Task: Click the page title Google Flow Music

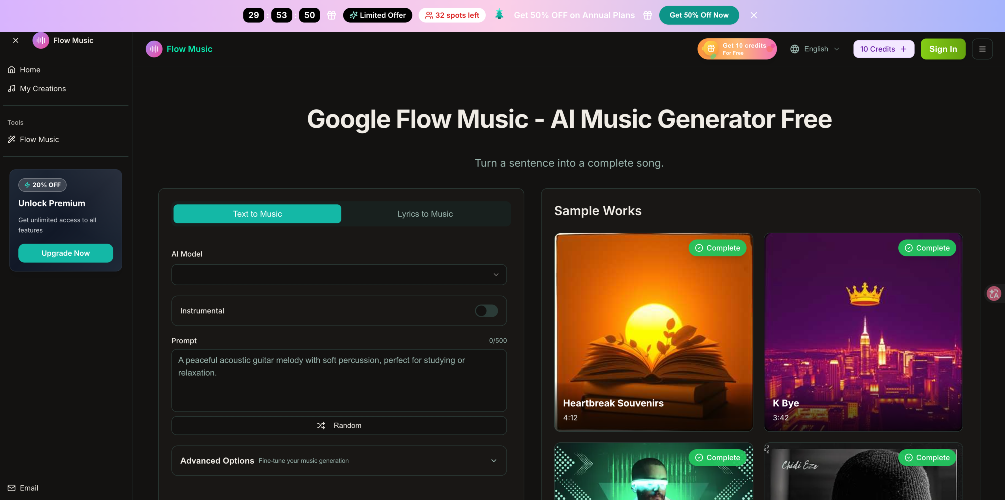Action: 569,119
